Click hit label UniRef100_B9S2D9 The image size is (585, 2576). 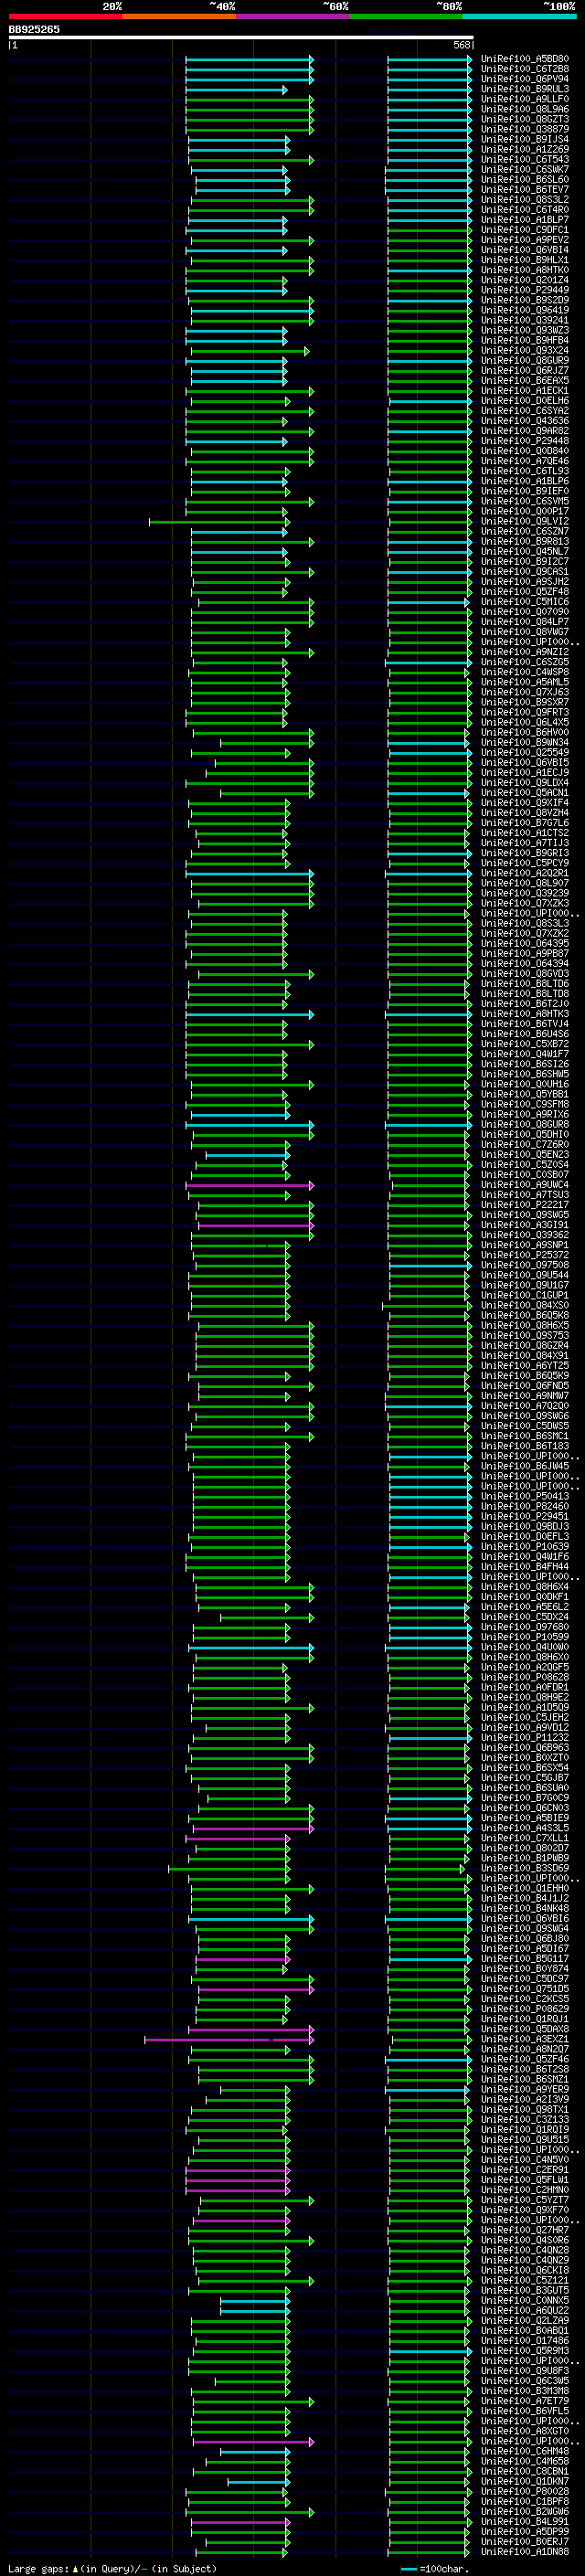525,300
